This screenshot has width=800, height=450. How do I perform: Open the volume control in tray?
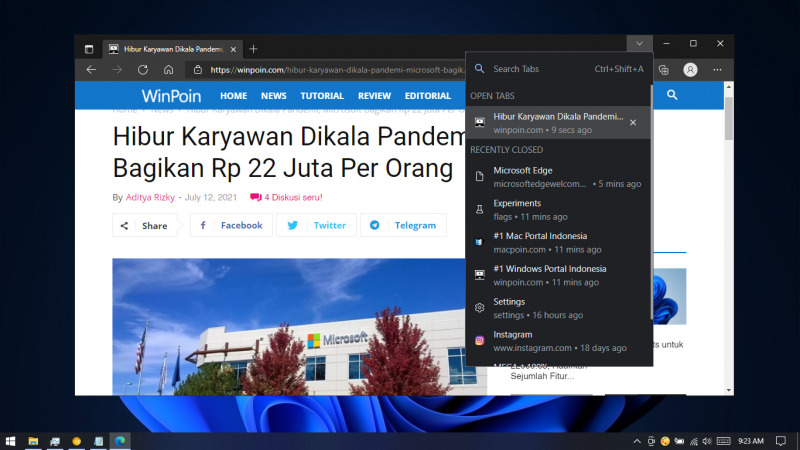707,441
